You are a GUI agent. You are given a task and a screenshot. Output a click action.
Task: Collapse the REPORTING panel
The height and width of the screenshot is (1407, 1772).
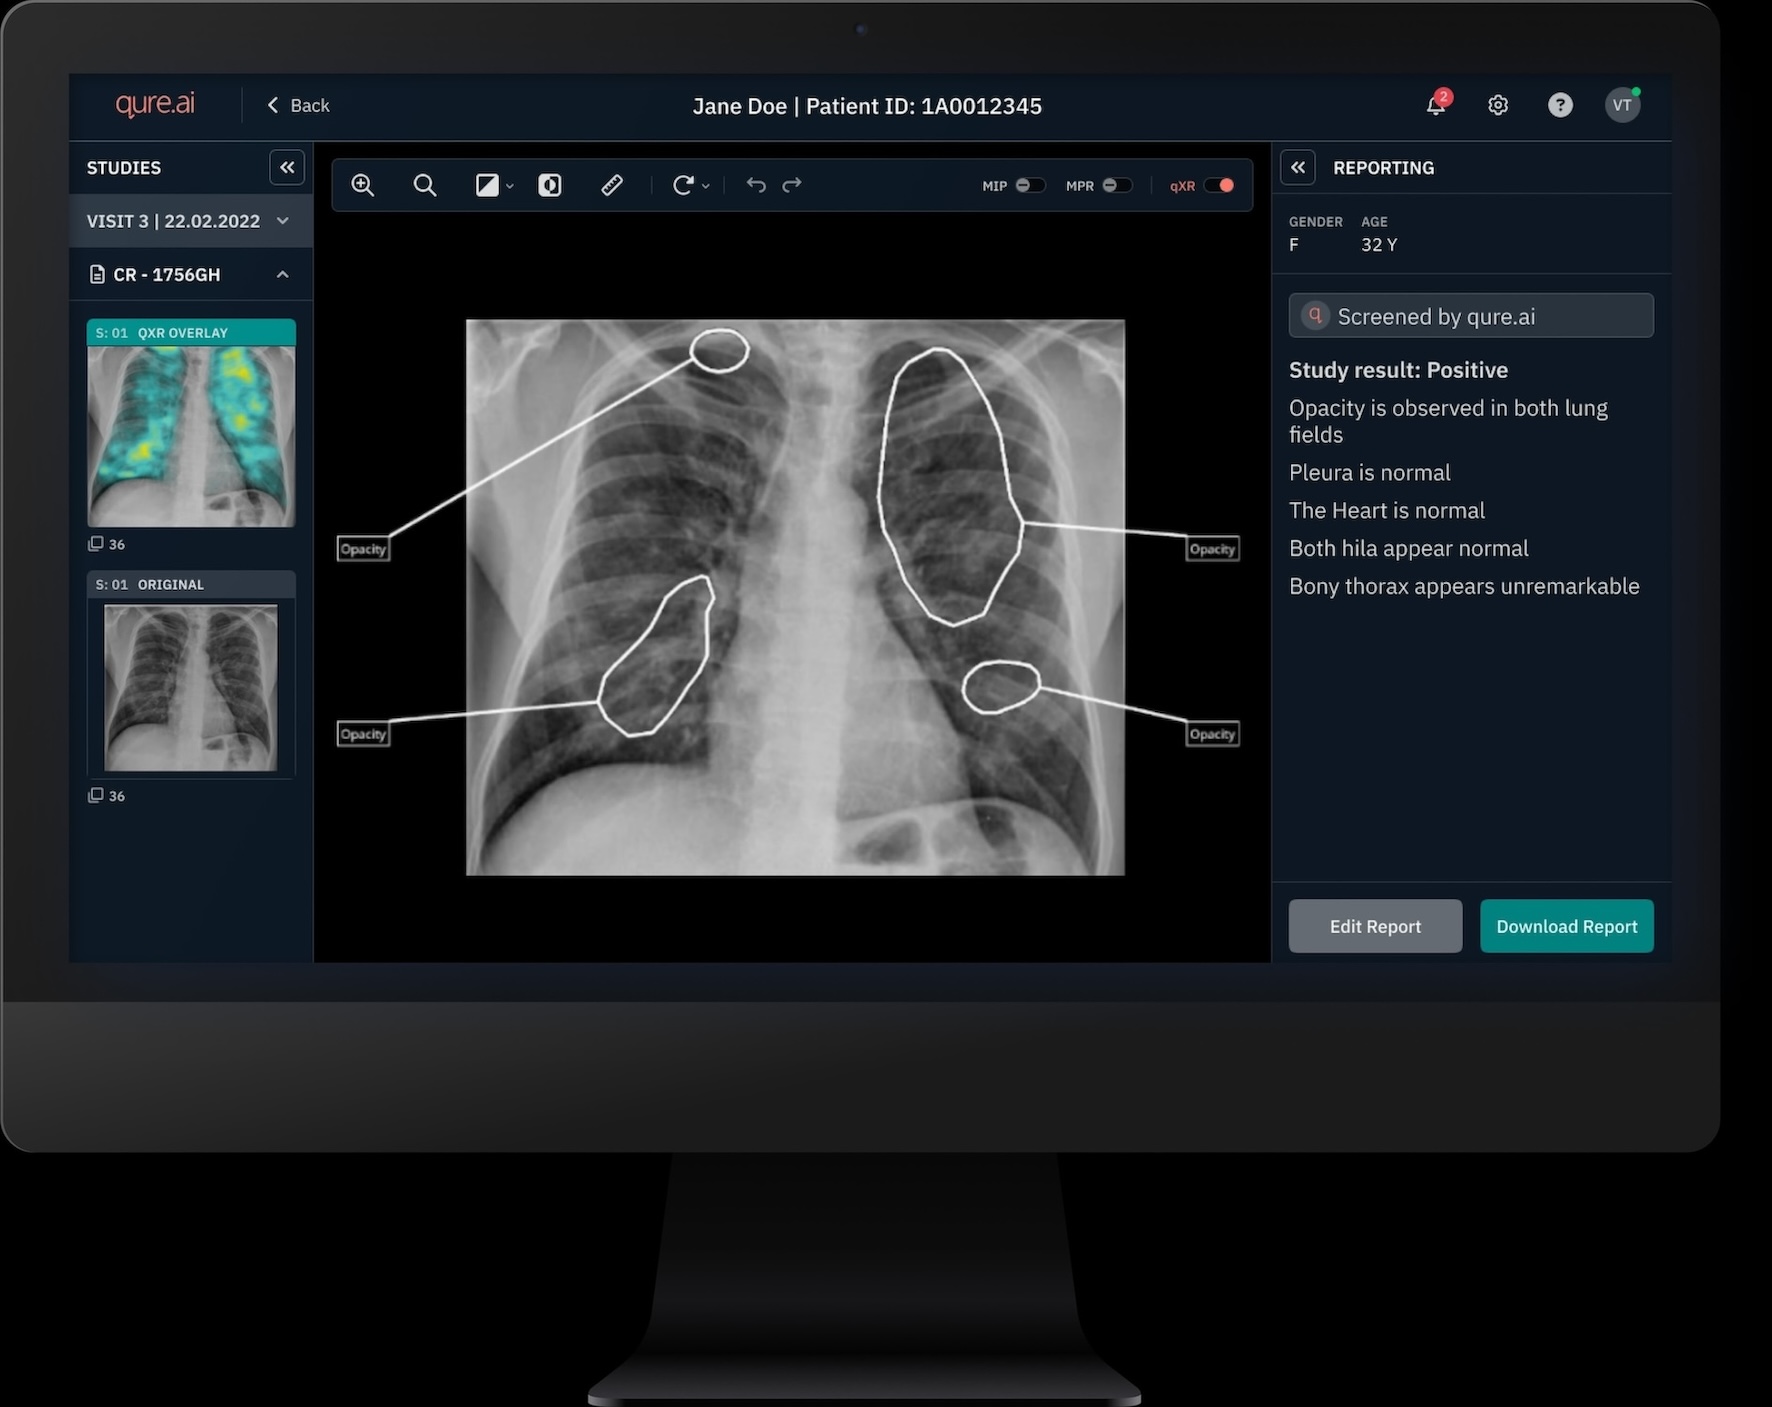(x=1298, y=167)
